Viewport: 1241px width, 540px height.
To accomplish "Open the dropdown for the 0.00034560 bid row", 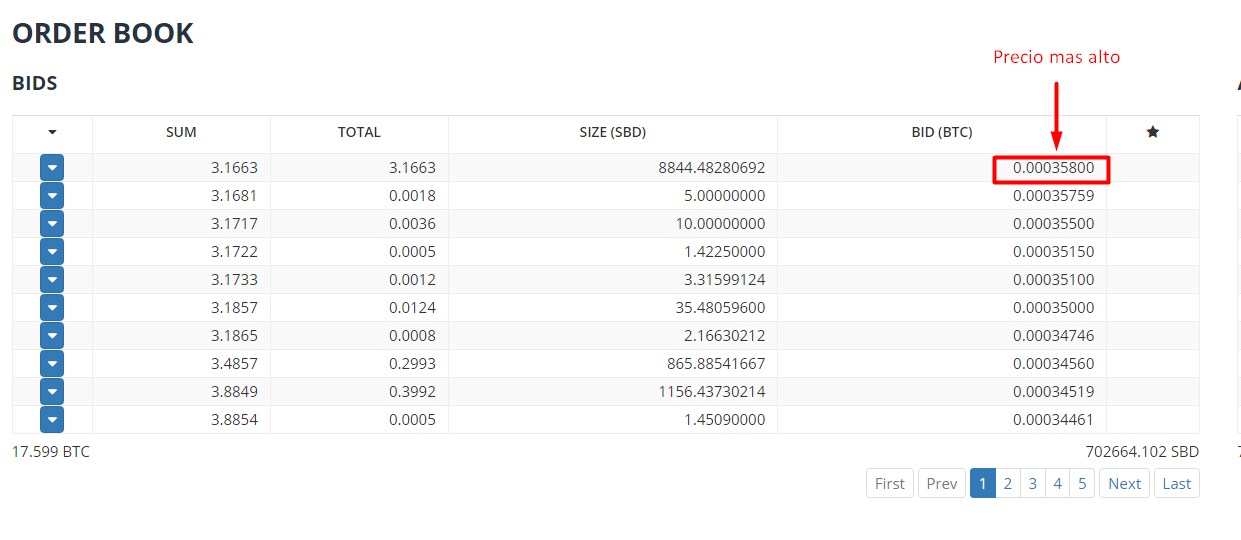I will 52,364.
